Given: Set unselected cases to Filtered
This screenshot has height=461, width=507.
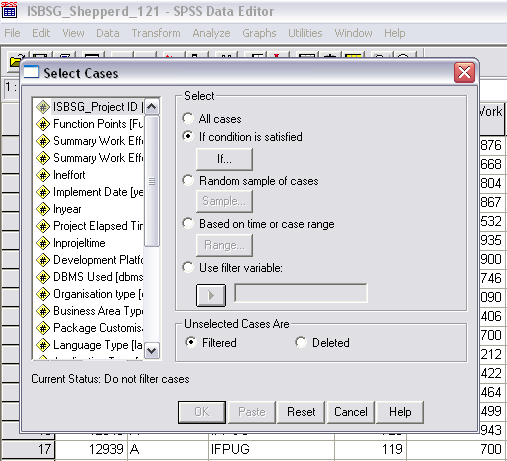Looking at the screenshot, I should (x=191, y=342).
